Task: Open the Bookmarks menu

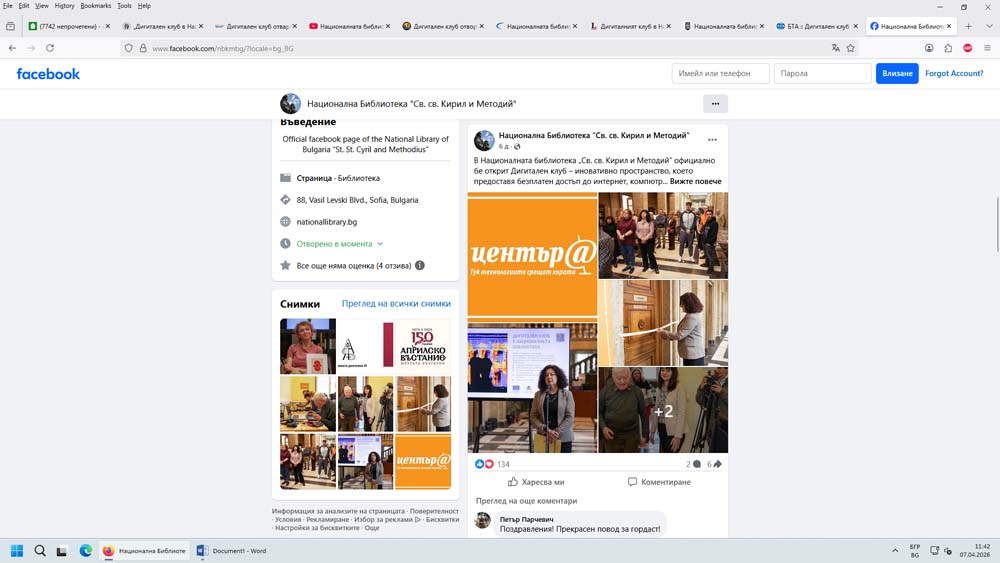Action: click(x=96, y=6)
